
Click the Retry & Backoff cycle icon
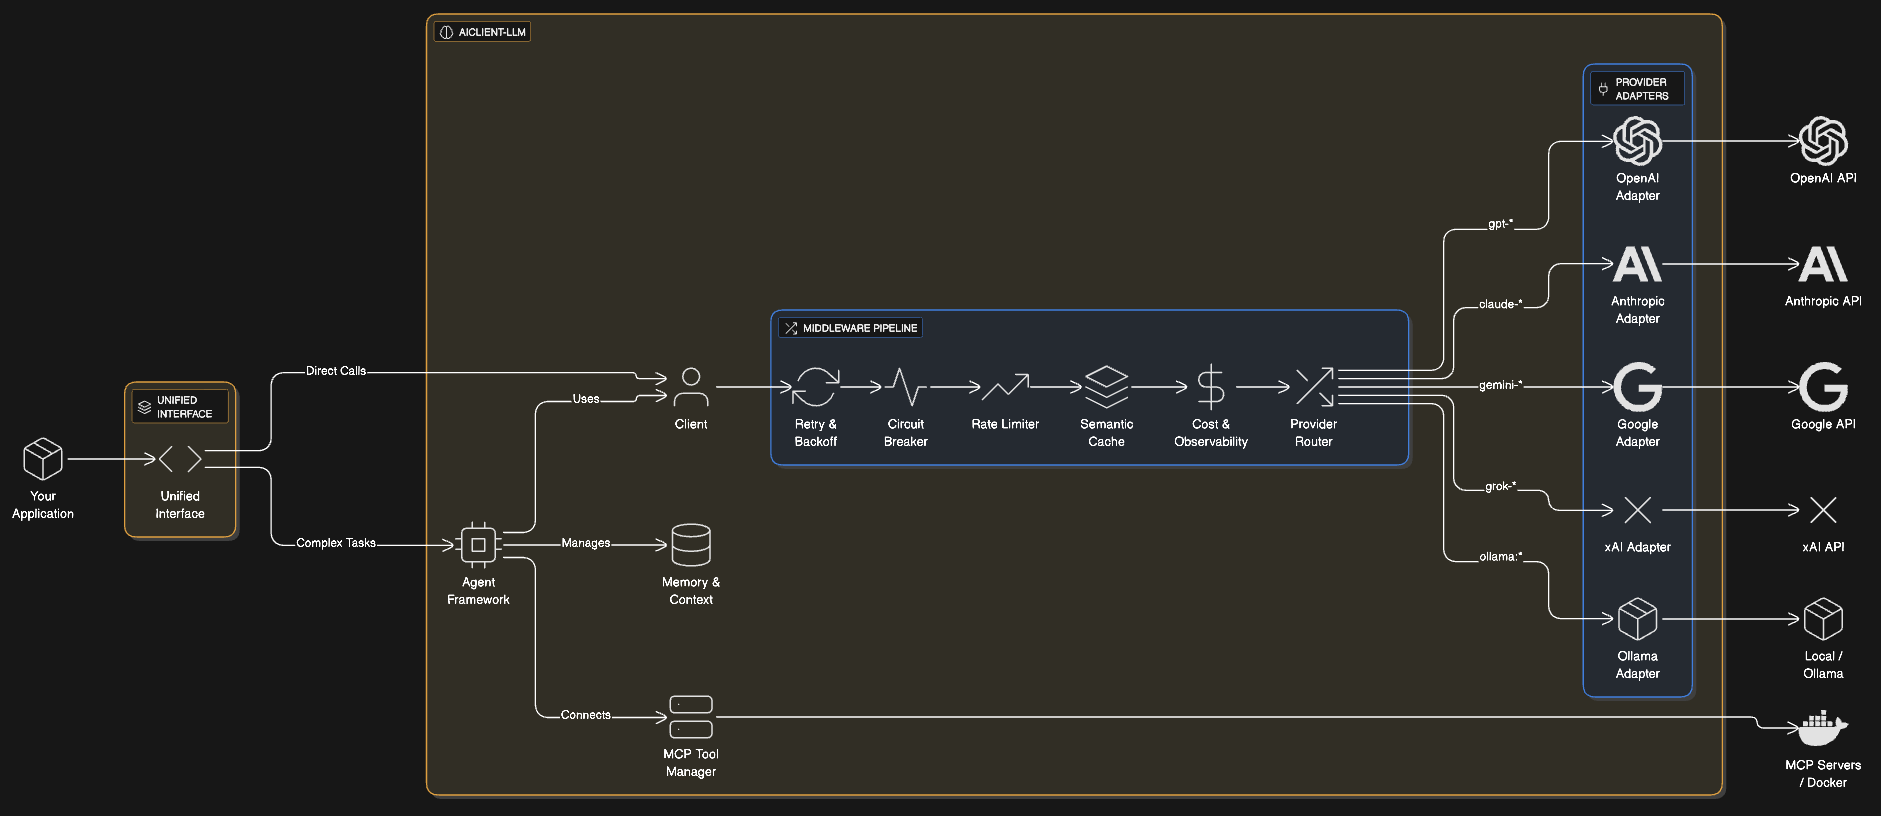(816, 387)
